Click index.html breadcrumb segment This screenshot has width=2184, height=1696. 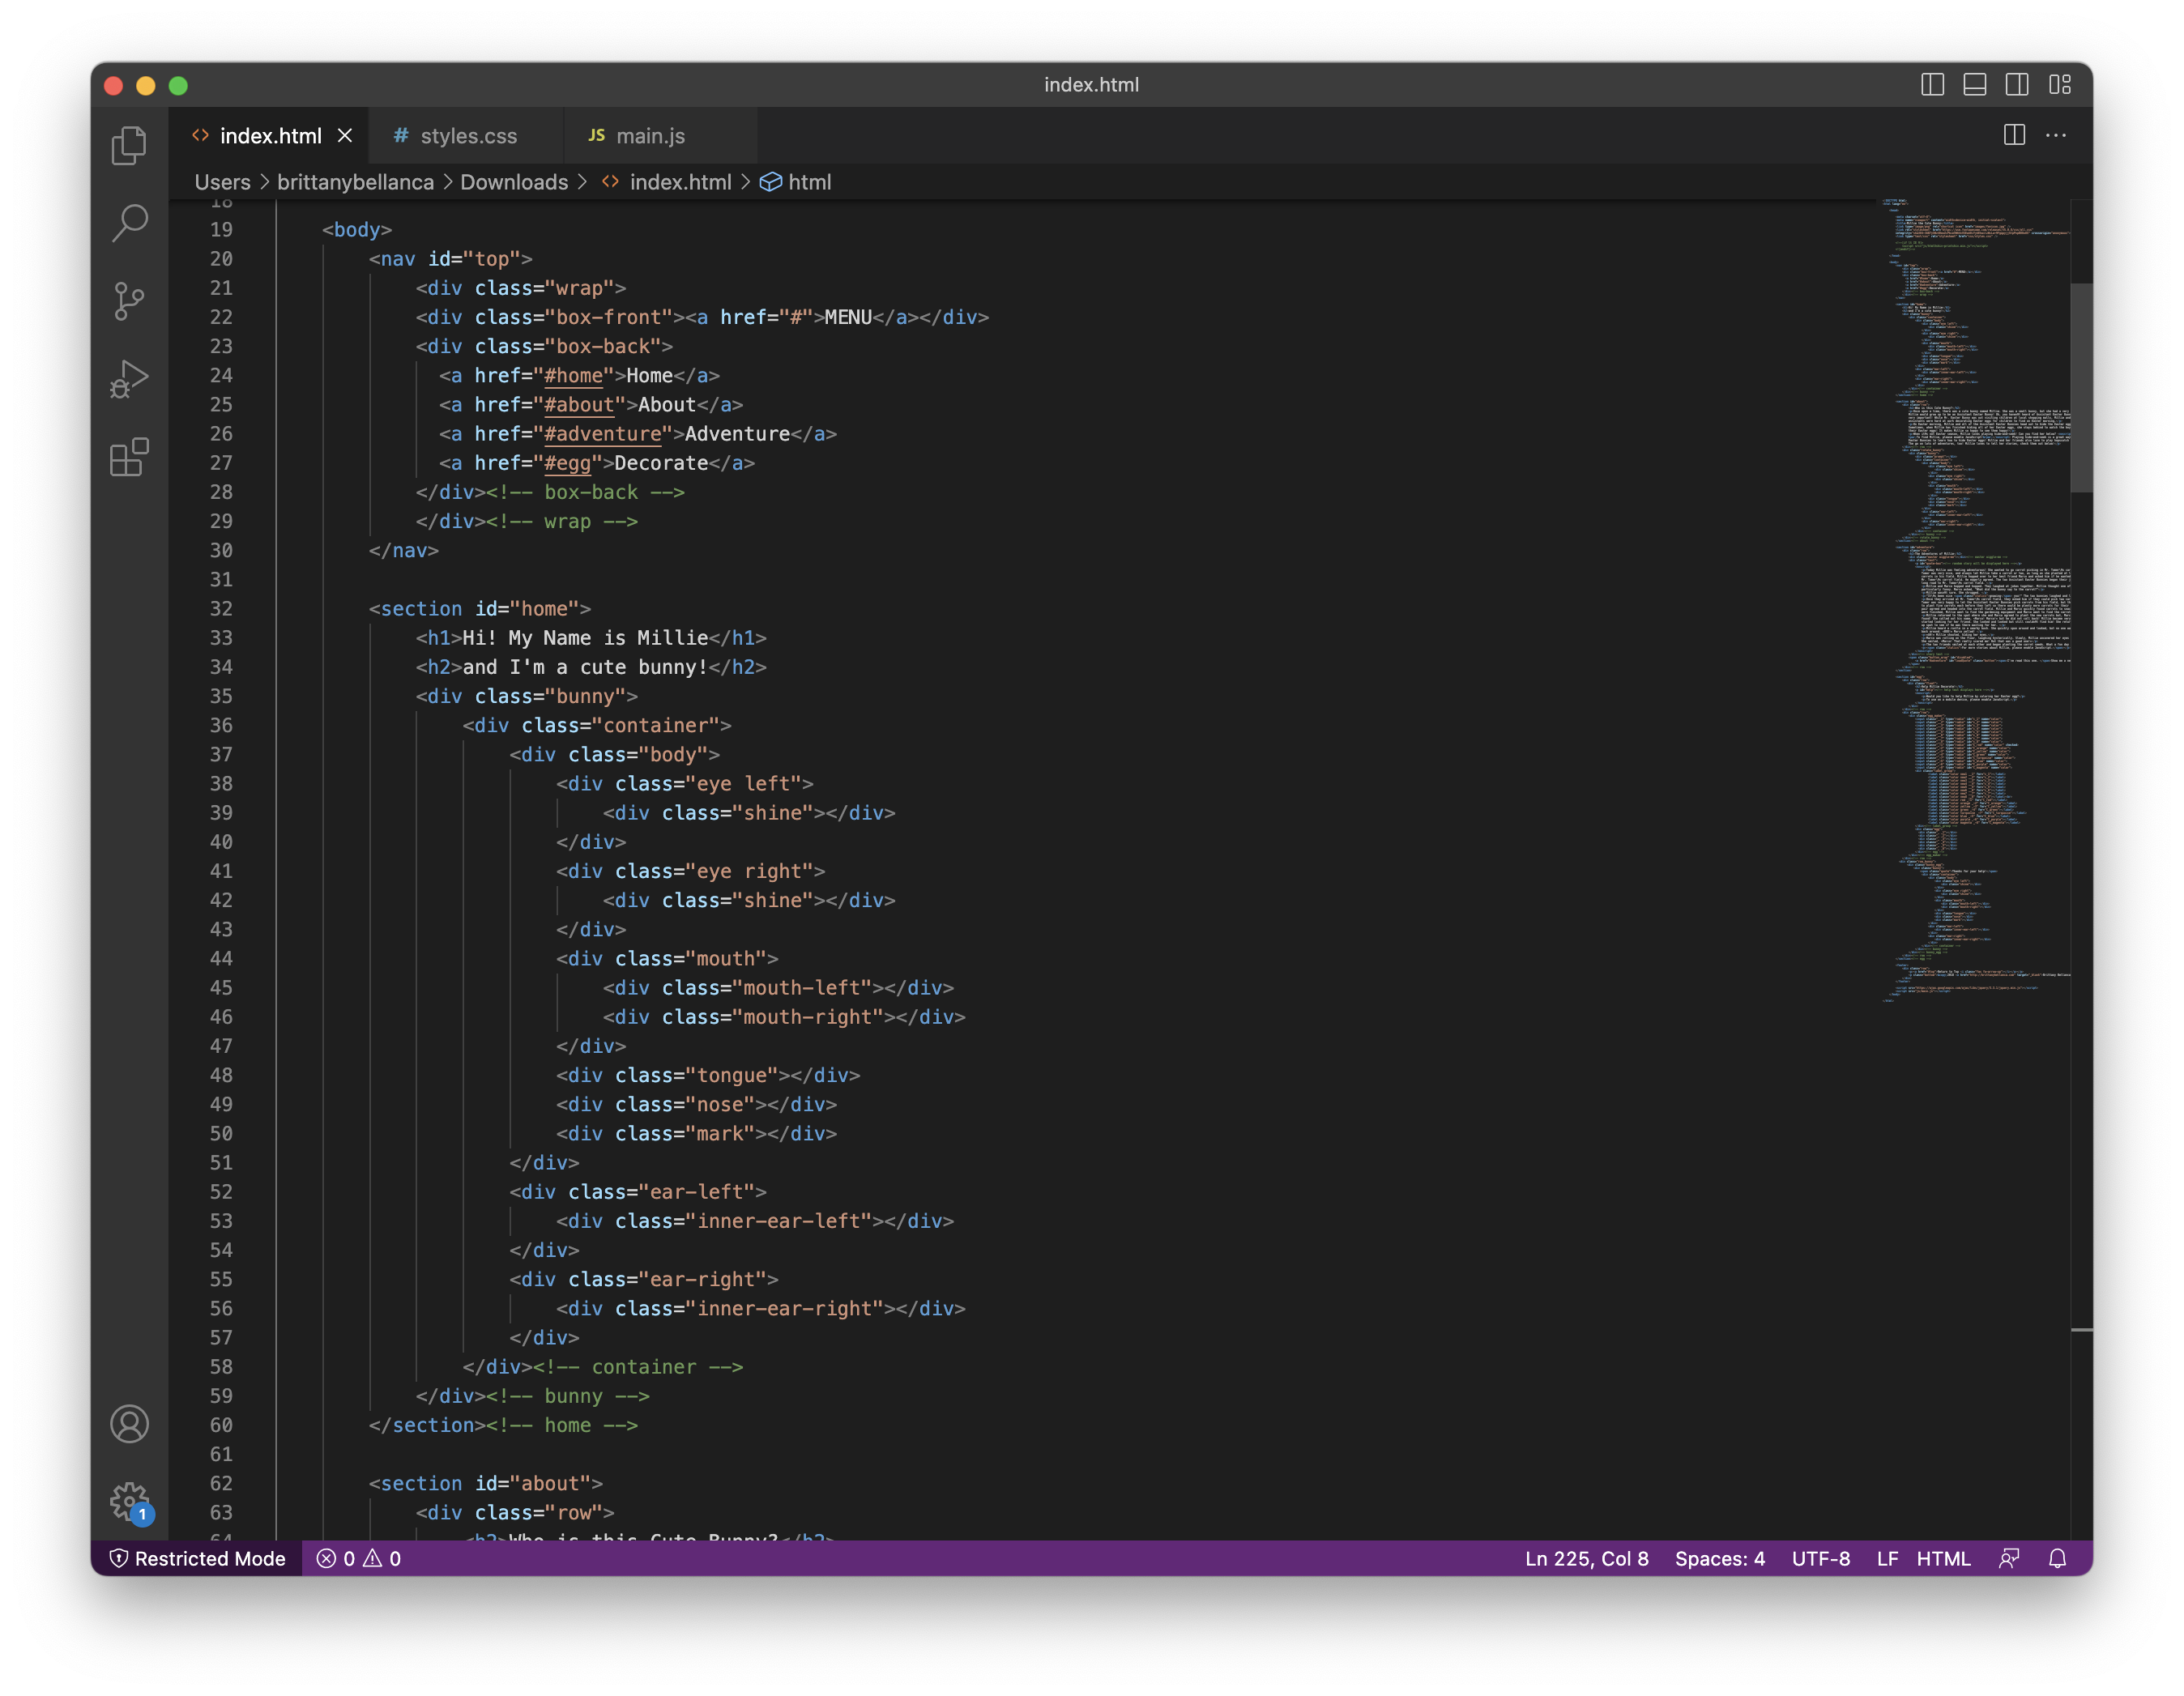coord(667,182)
